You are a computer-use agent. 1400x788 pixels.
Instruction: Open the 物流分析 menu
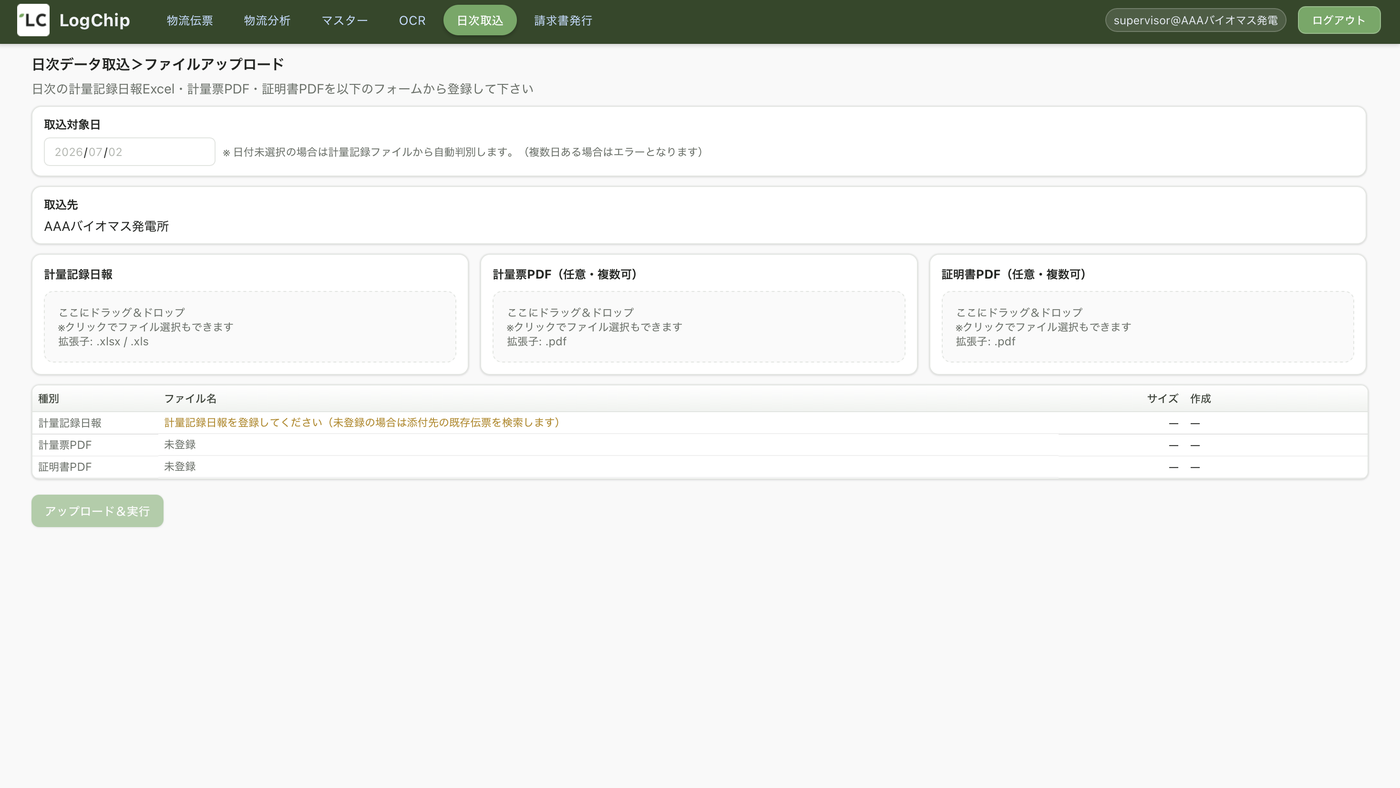[267, 20]
